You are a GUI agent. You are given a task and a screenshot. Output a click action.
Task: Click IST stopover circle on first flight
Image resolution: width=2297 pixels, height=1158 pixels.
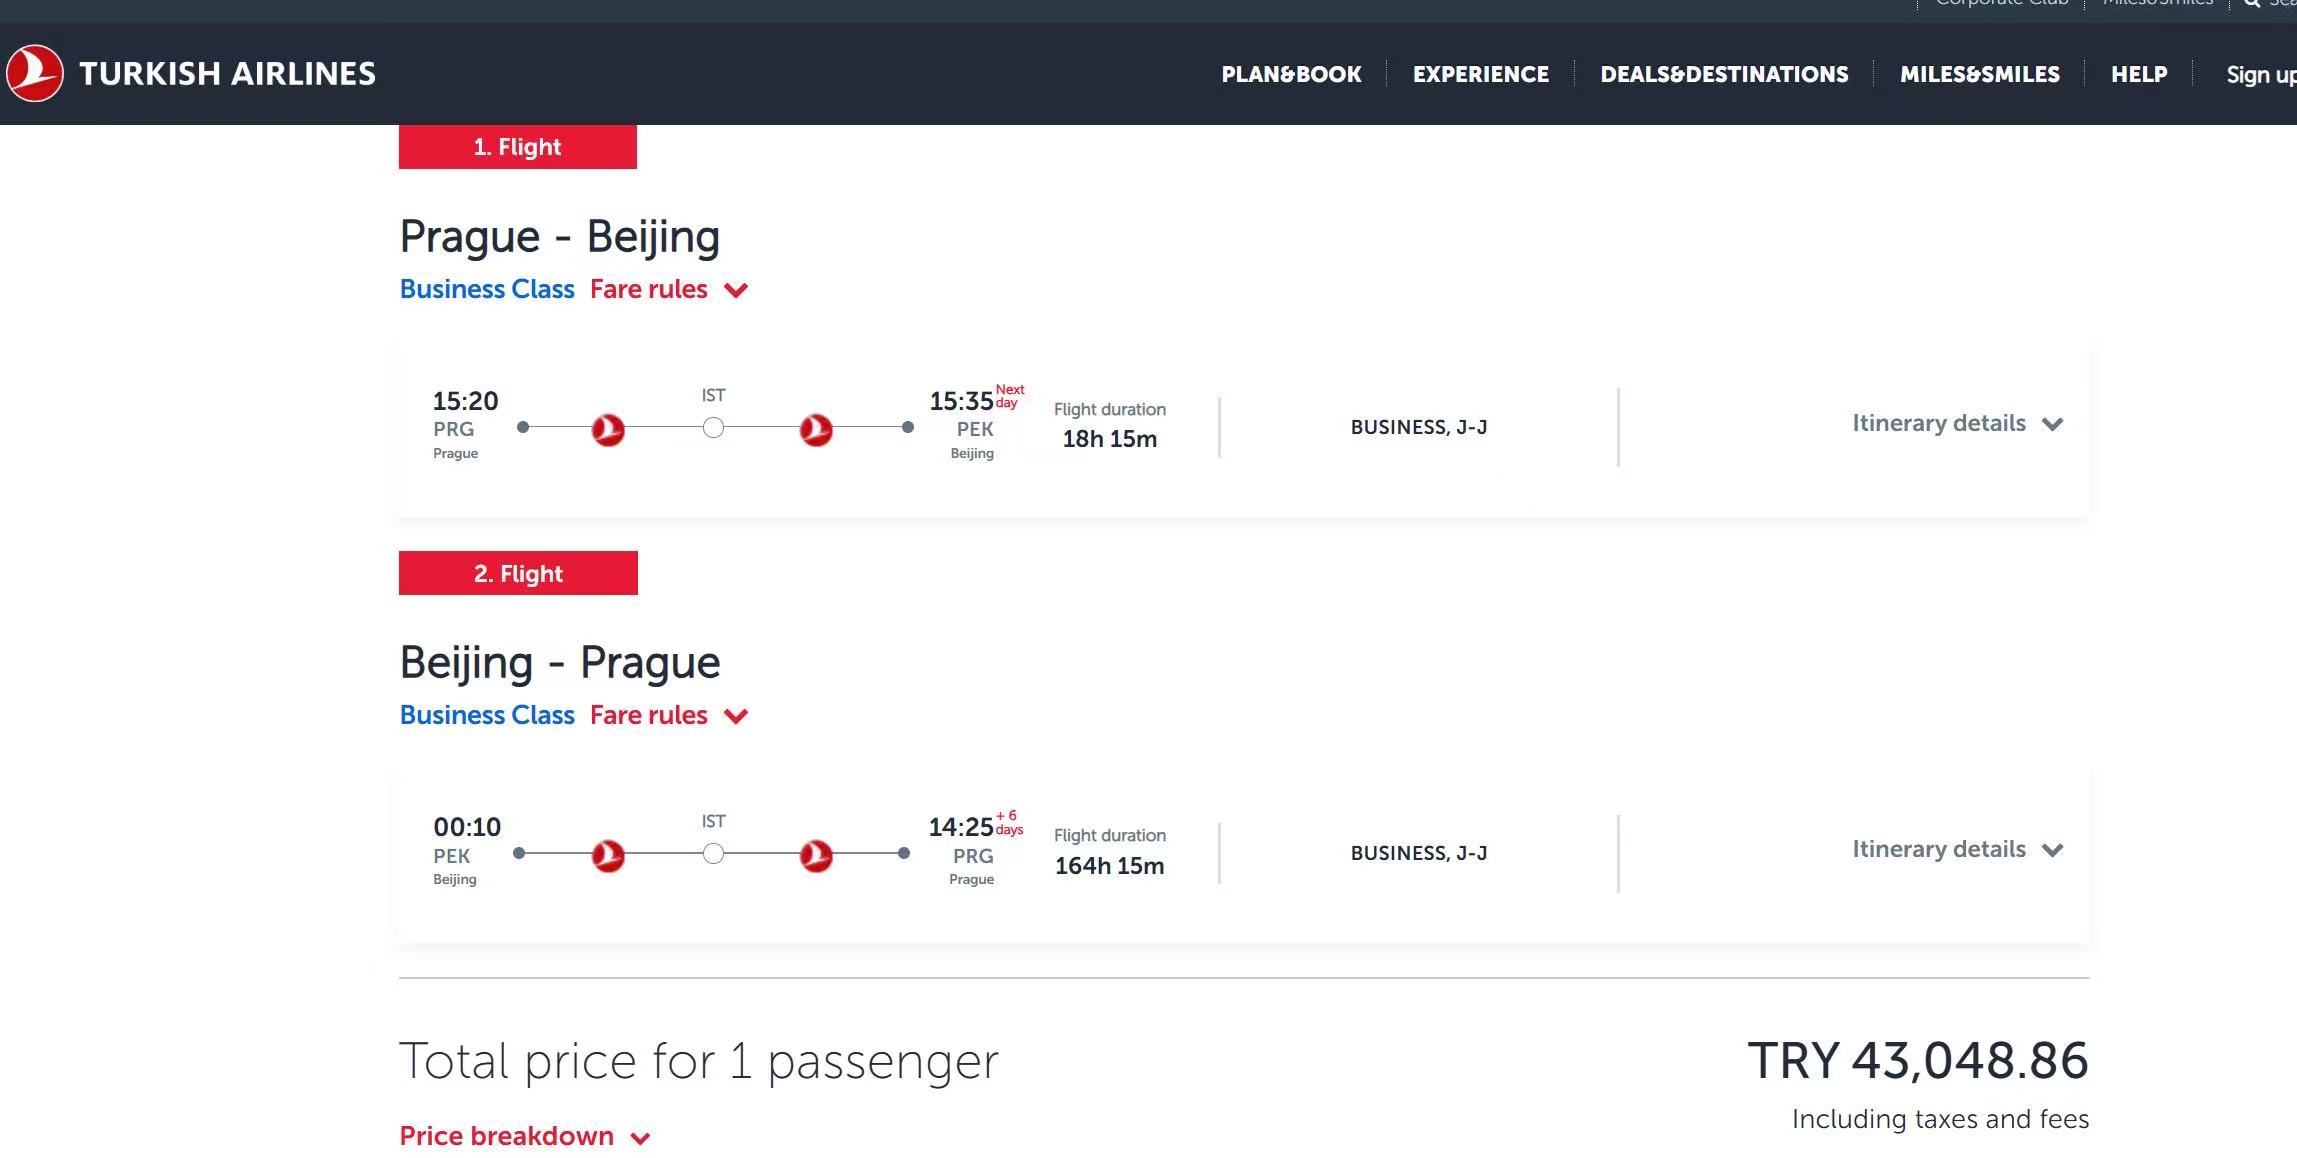(x=713, y=428)
